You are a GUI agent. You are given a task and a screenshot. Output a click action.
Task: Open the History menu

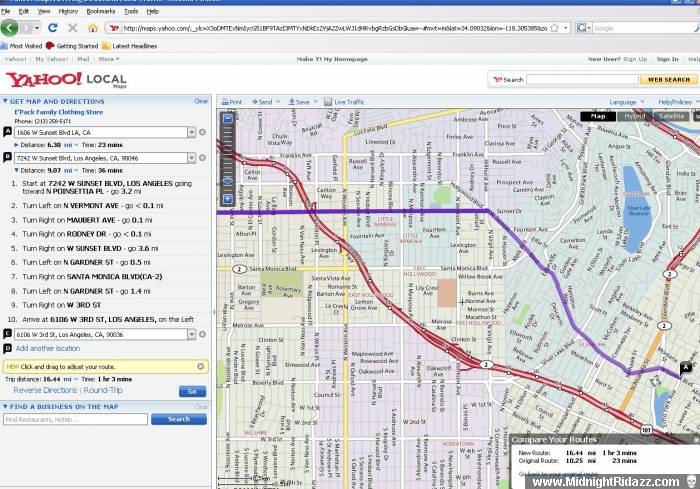[68, 11]
